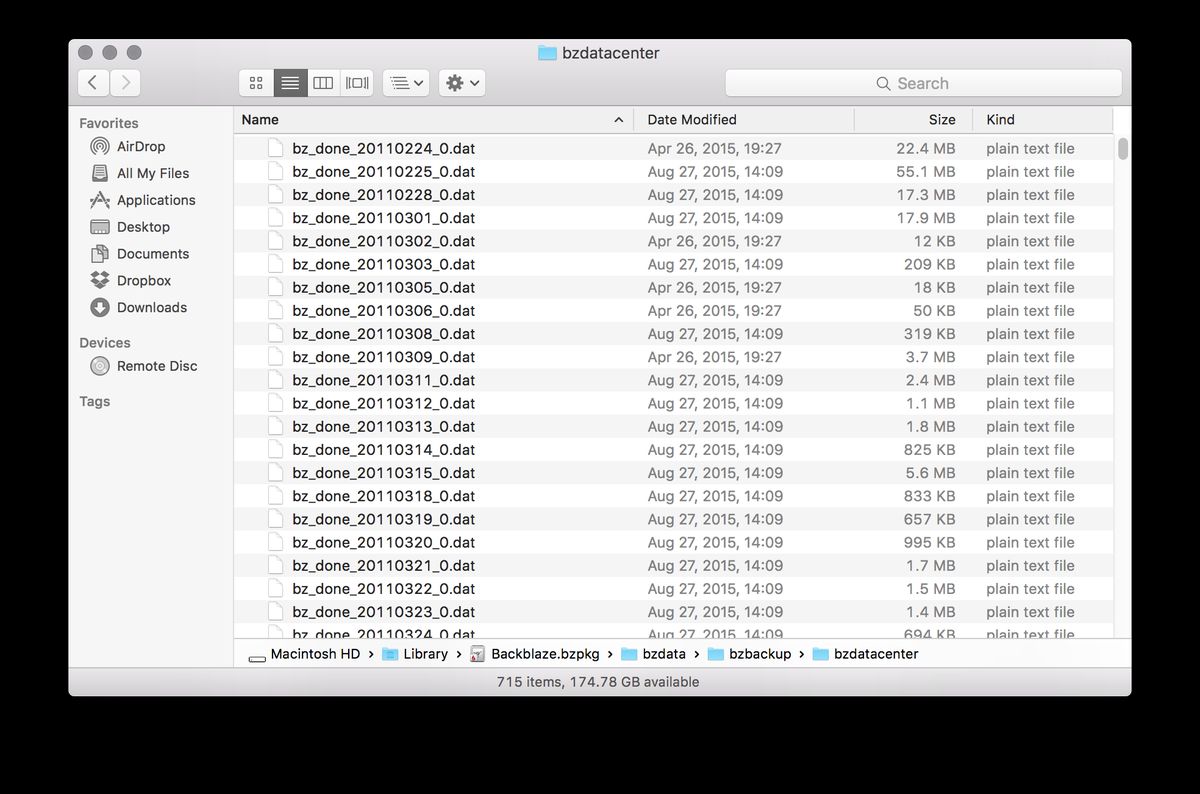Image resolution: width=1200 pixels, height=794 pixels.
Task: Go back to previous folder
Action: pyautogui.click(x=93, y=83)
